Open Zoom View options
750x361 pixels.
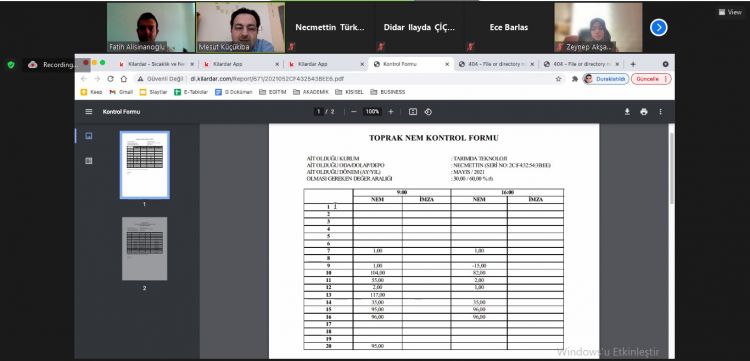pyautogui.click(x=730, y=12)
